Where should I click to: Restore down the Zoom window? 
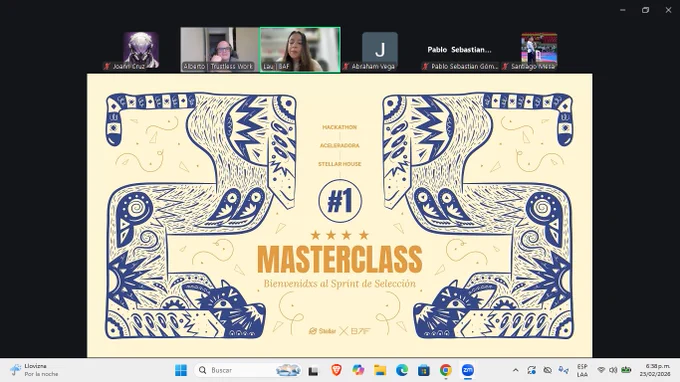pos(645,10)
